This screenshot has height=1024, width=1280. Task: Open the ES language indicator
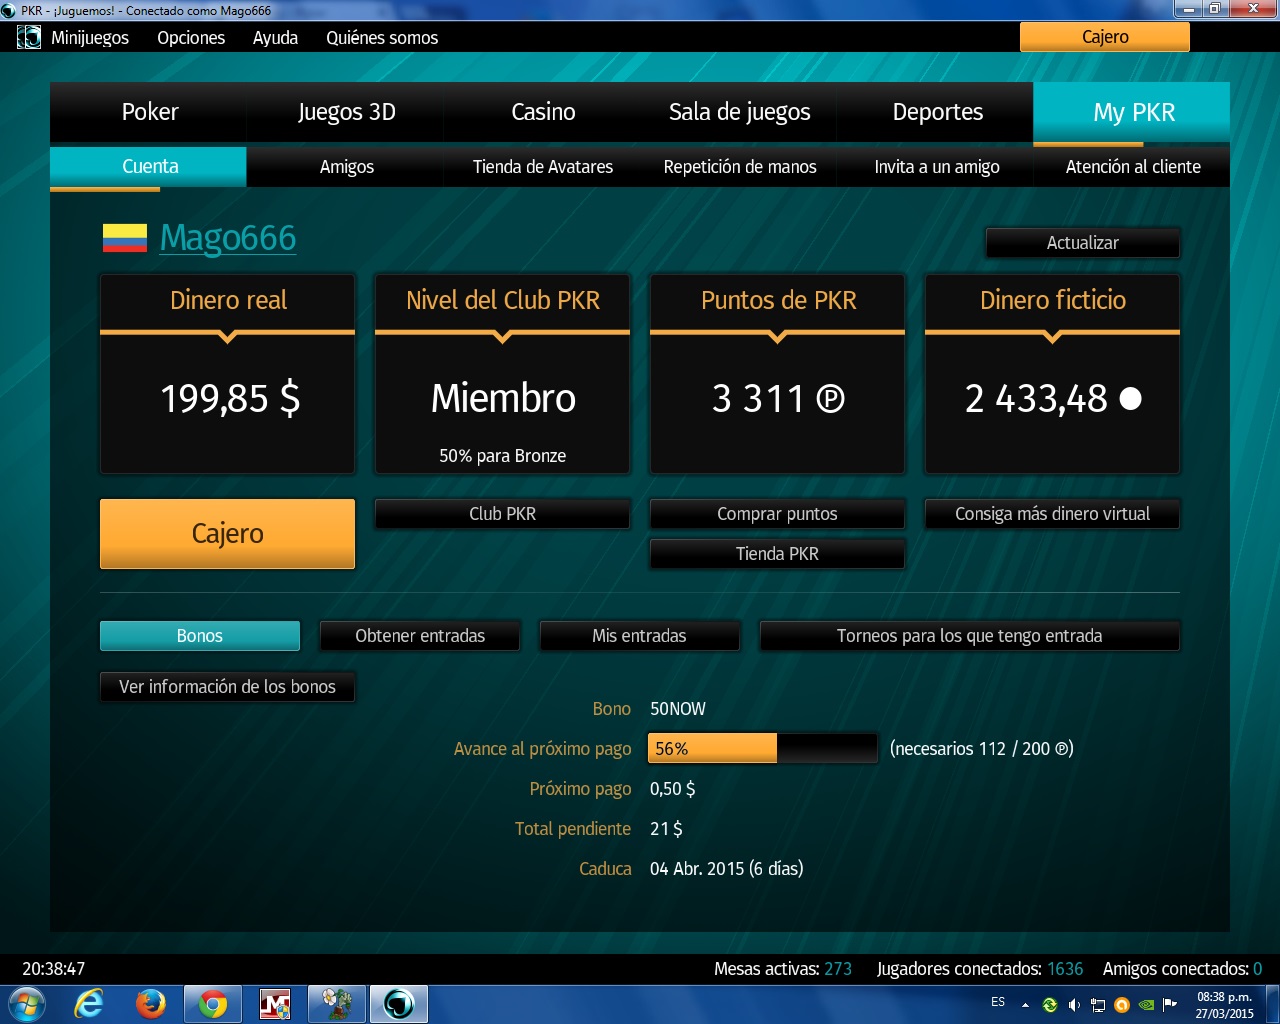click(998, 1002)
